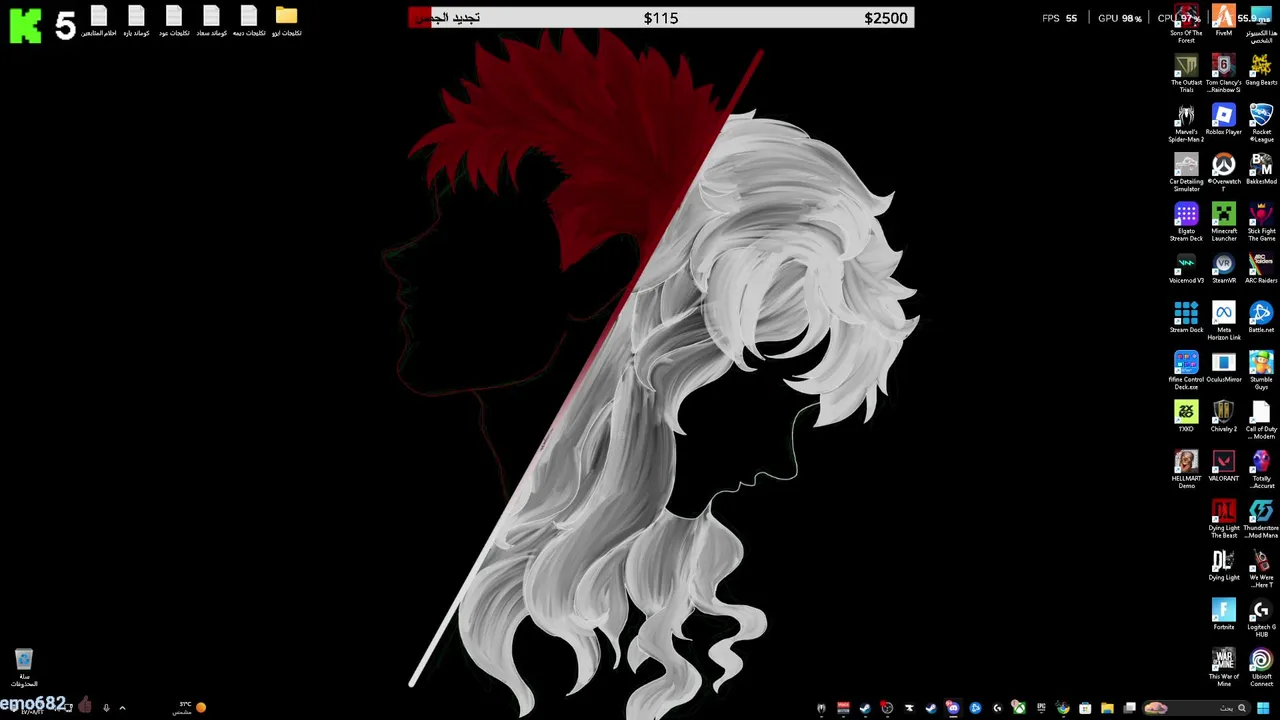Click the $2500 goal bar

(661, 18)
